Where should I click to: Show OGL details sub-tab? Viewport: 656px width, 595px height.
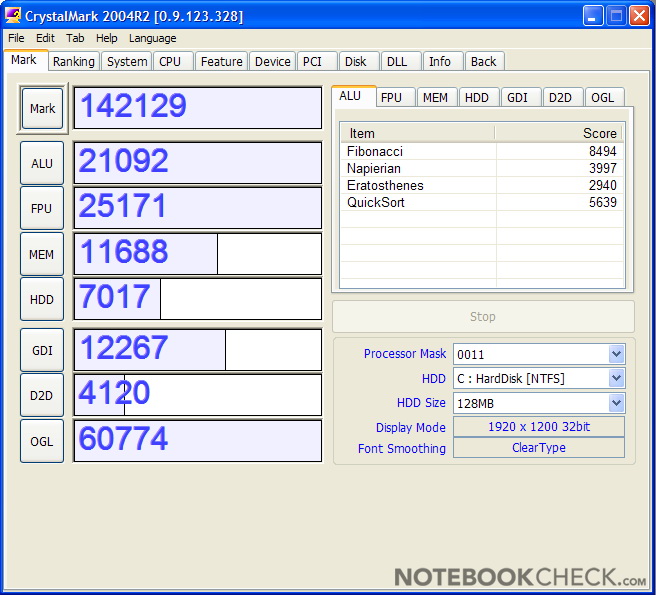coord(605,97)
